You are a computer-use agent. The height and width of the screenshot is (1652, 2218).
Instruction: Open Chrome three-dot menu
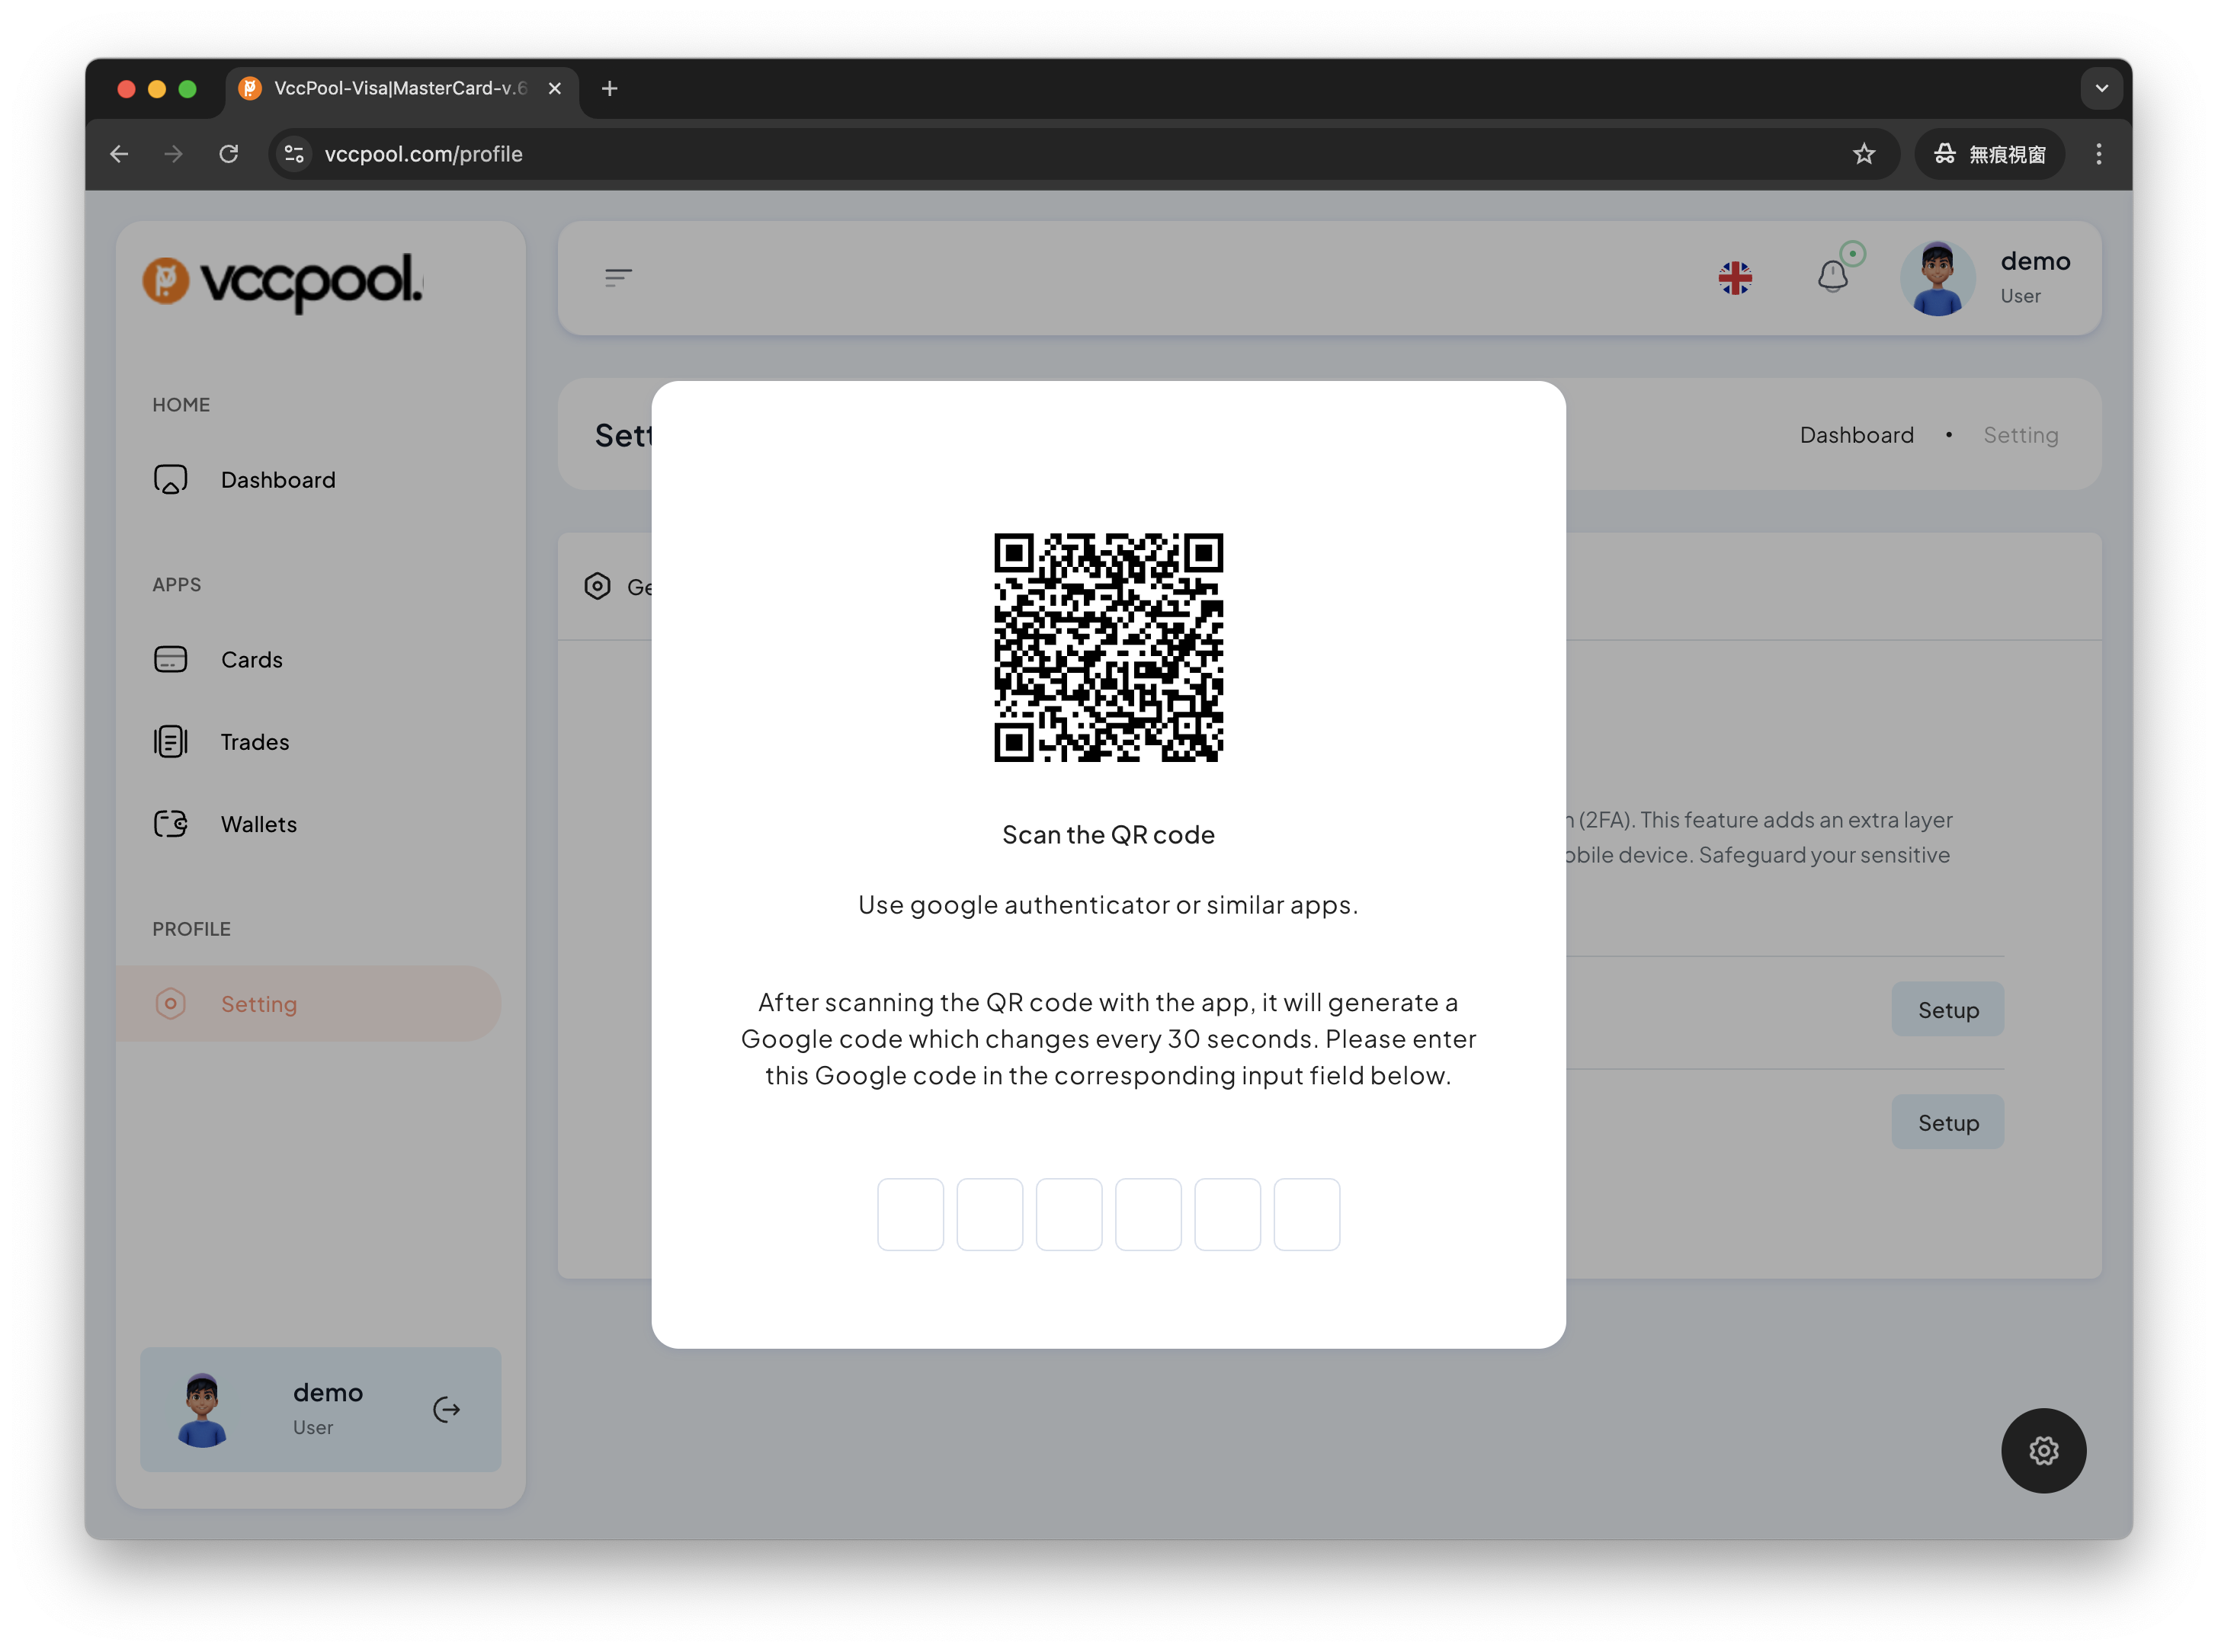(x=2098, y=154)
